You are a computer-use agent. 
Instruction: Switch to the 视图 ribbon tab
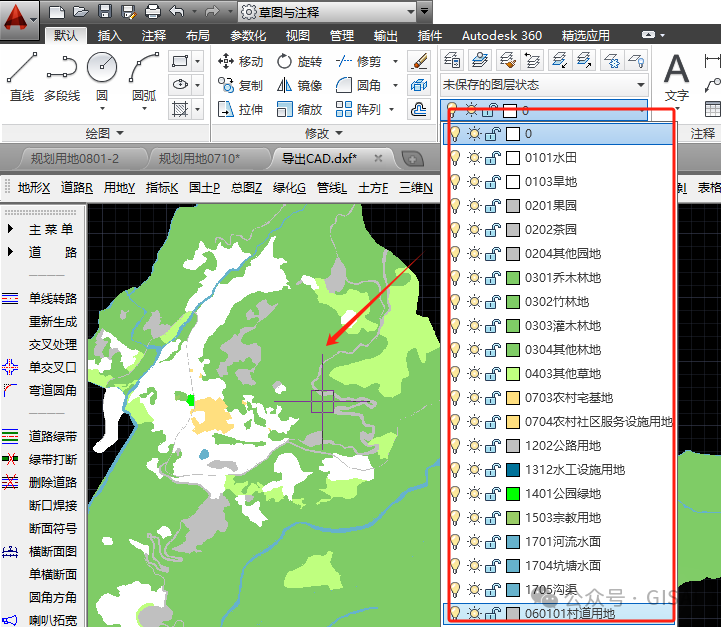coord(298,35)
